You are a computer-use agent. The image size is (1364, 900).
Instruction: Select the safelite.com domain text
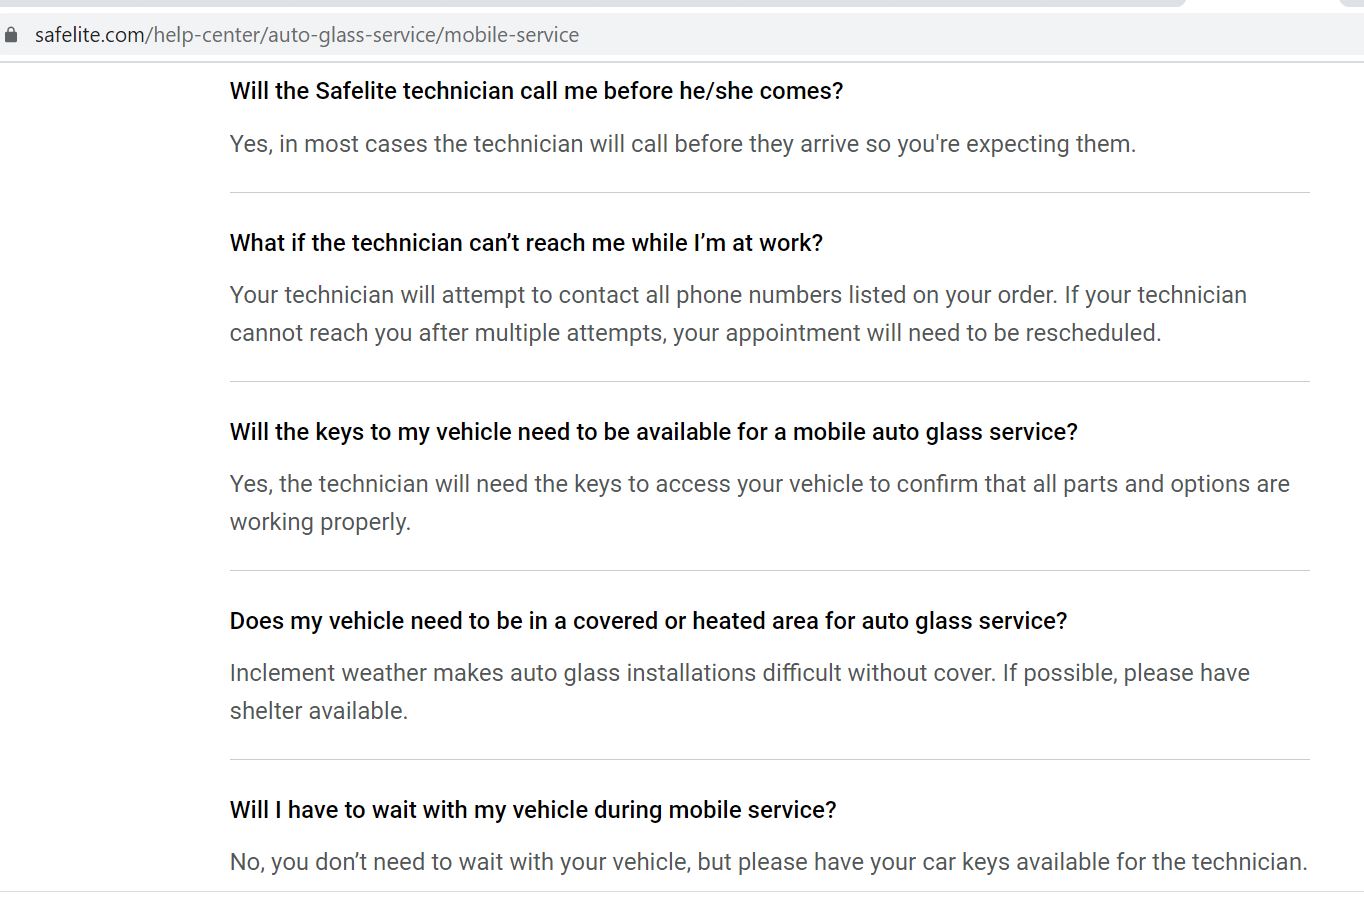[x=90, y=34]
